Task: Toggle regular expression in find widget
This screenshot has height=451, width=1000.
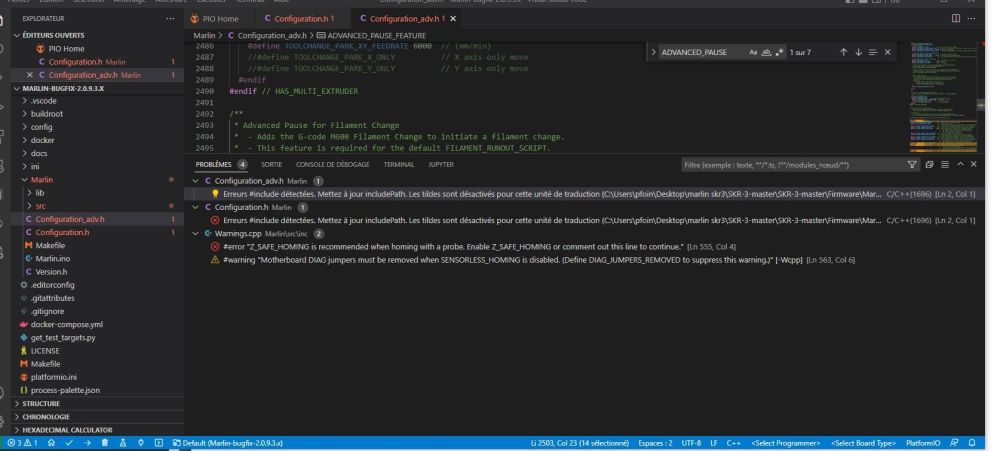Action: tap(779, 52)
